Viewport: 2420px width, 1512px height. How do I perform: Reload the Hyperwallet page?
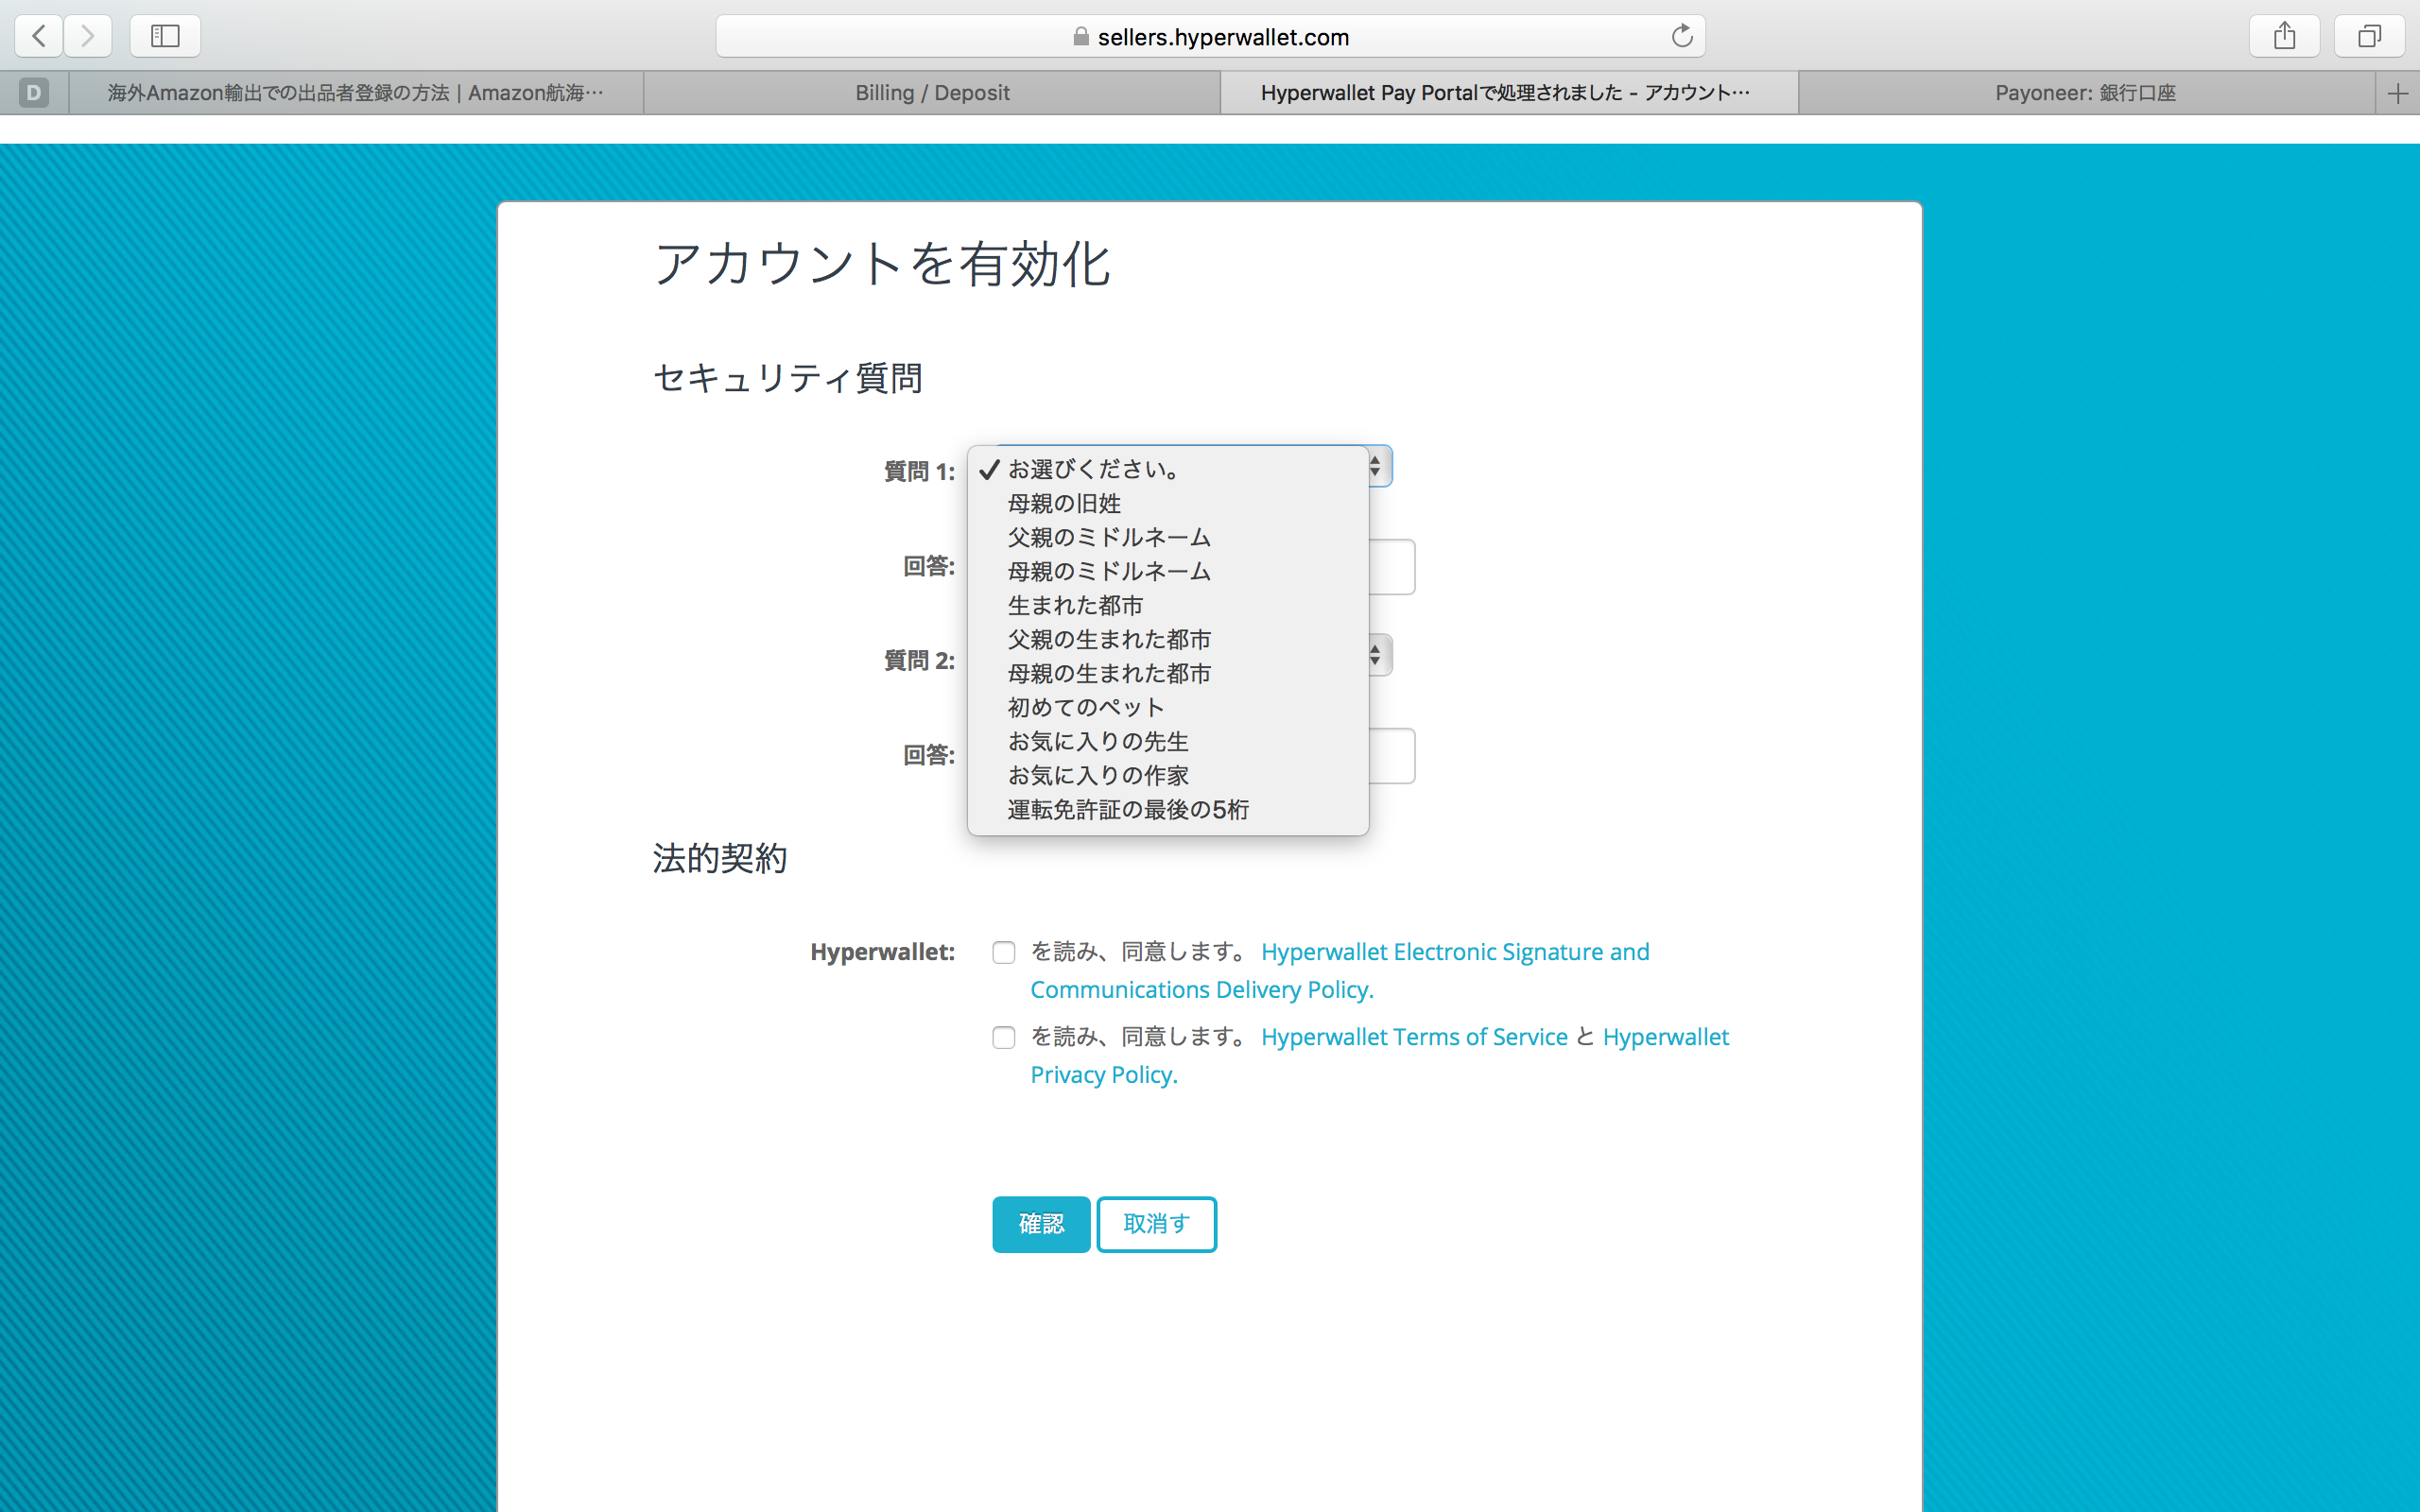tap(1682, 36)
